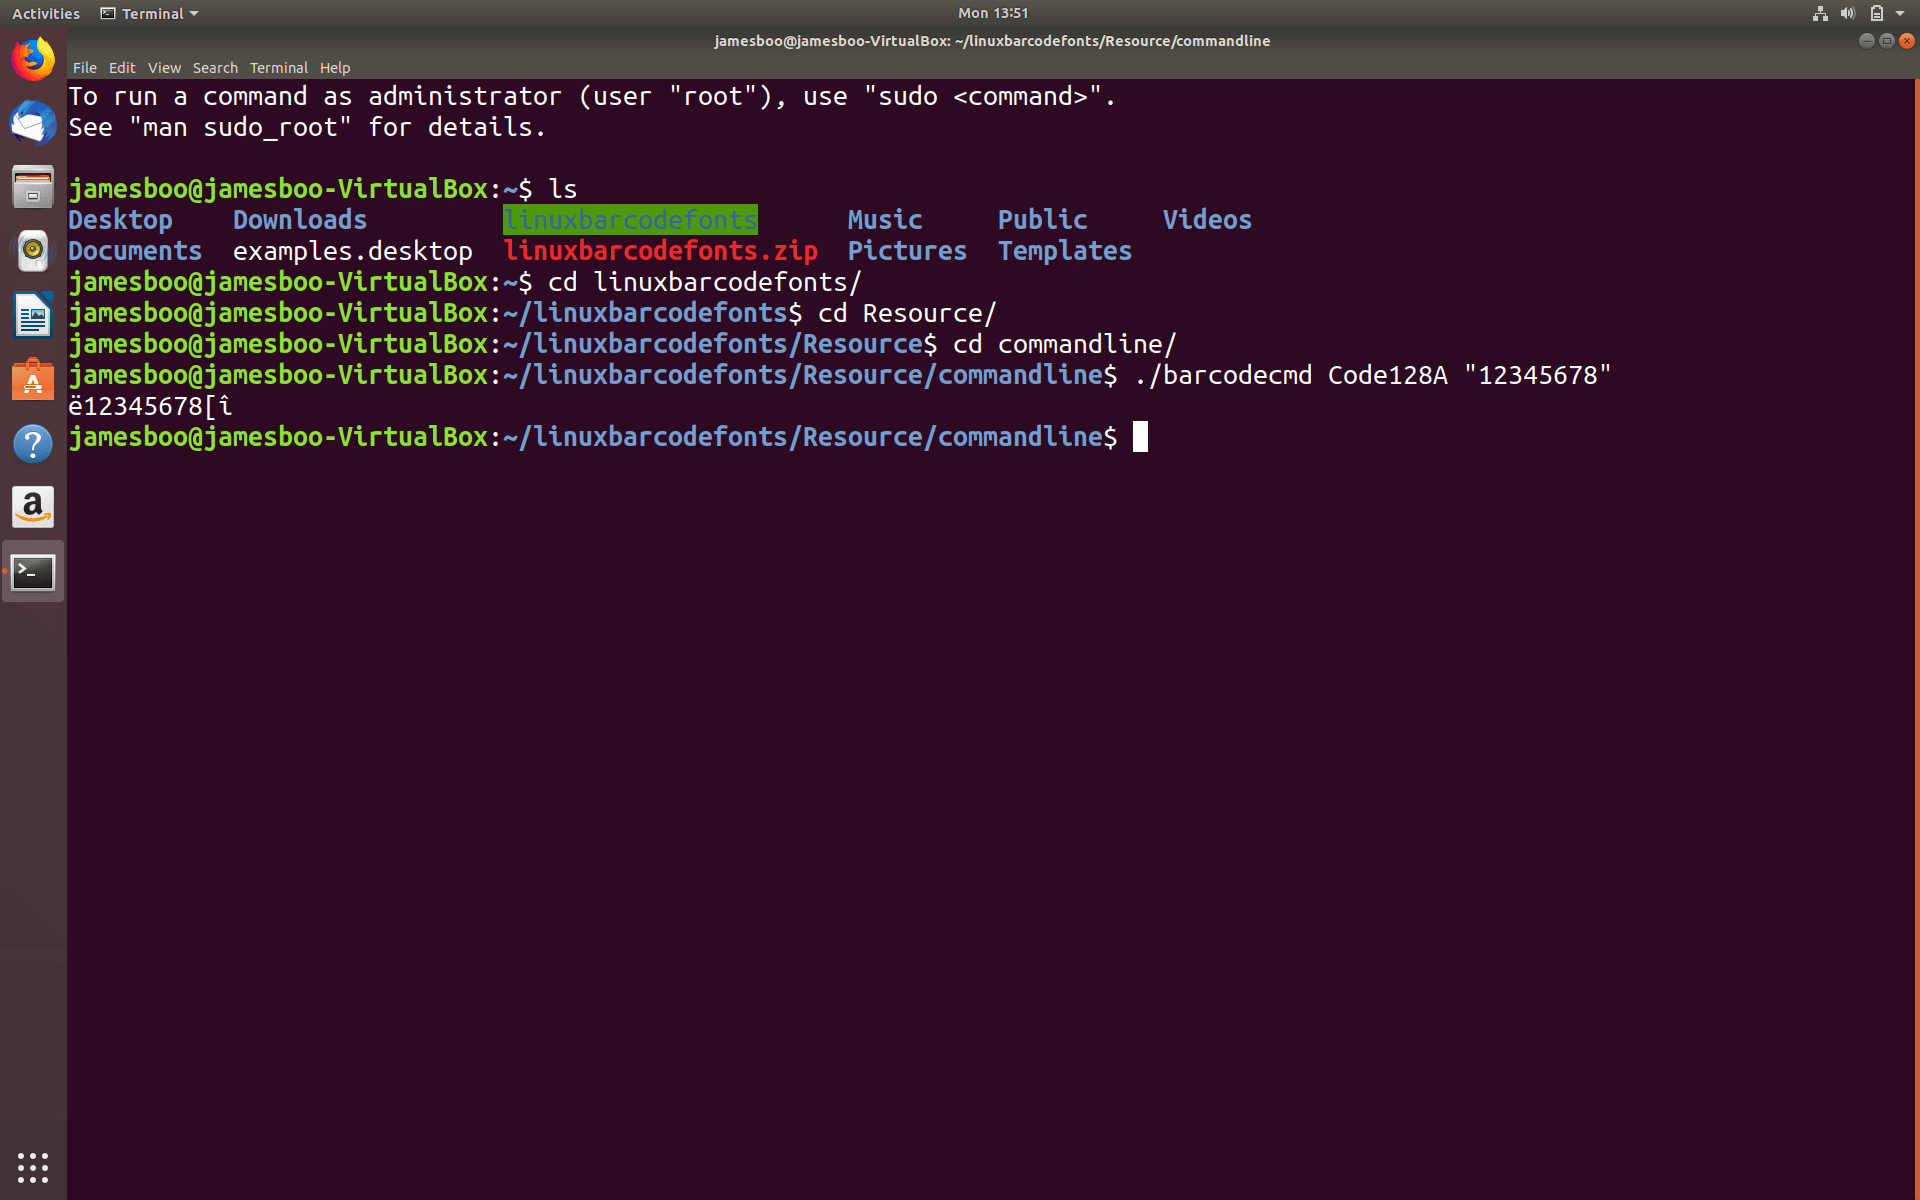Show Applications grid button
This screenshot has width=1920, height=1200.
coord(33,1167)
